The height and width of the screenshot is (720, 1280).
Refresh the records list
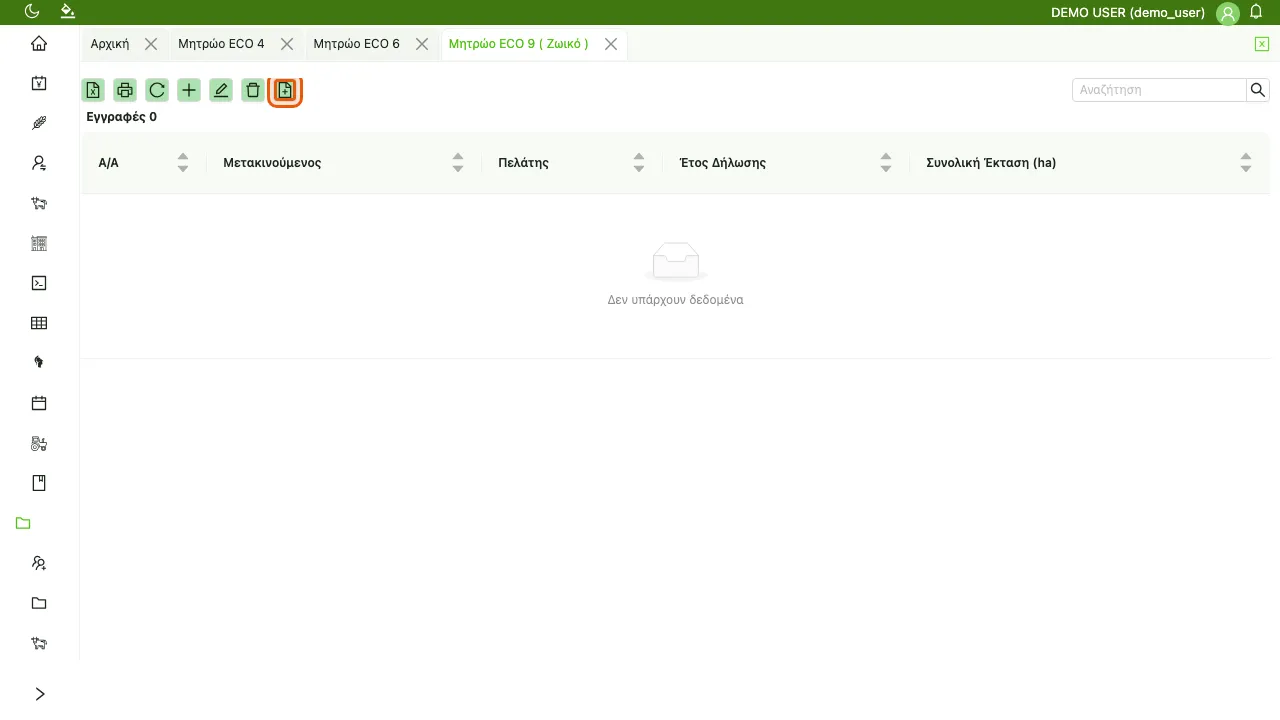tap(157, 90)
